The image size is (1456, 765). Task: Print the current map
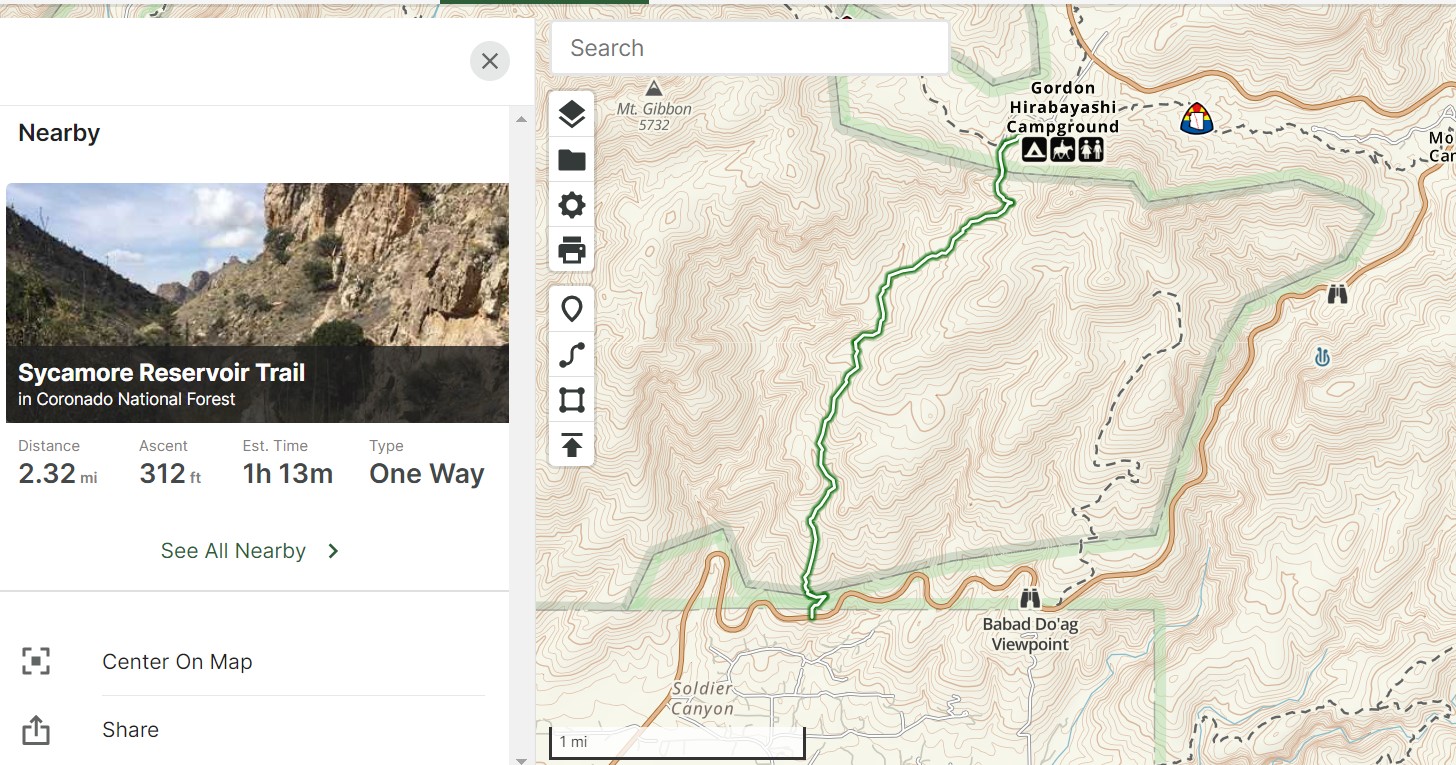[x=571, y=250]
